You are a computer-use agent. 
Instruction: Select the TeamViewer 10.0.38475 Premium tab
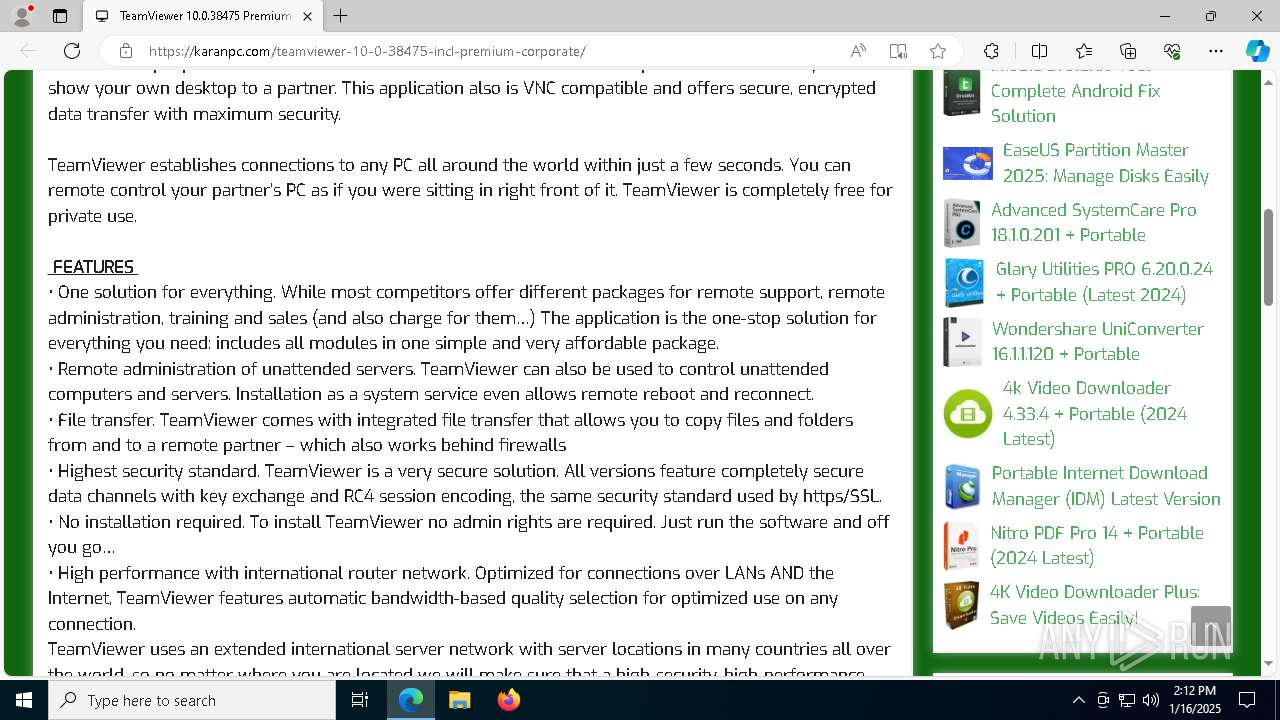[203, 16]
